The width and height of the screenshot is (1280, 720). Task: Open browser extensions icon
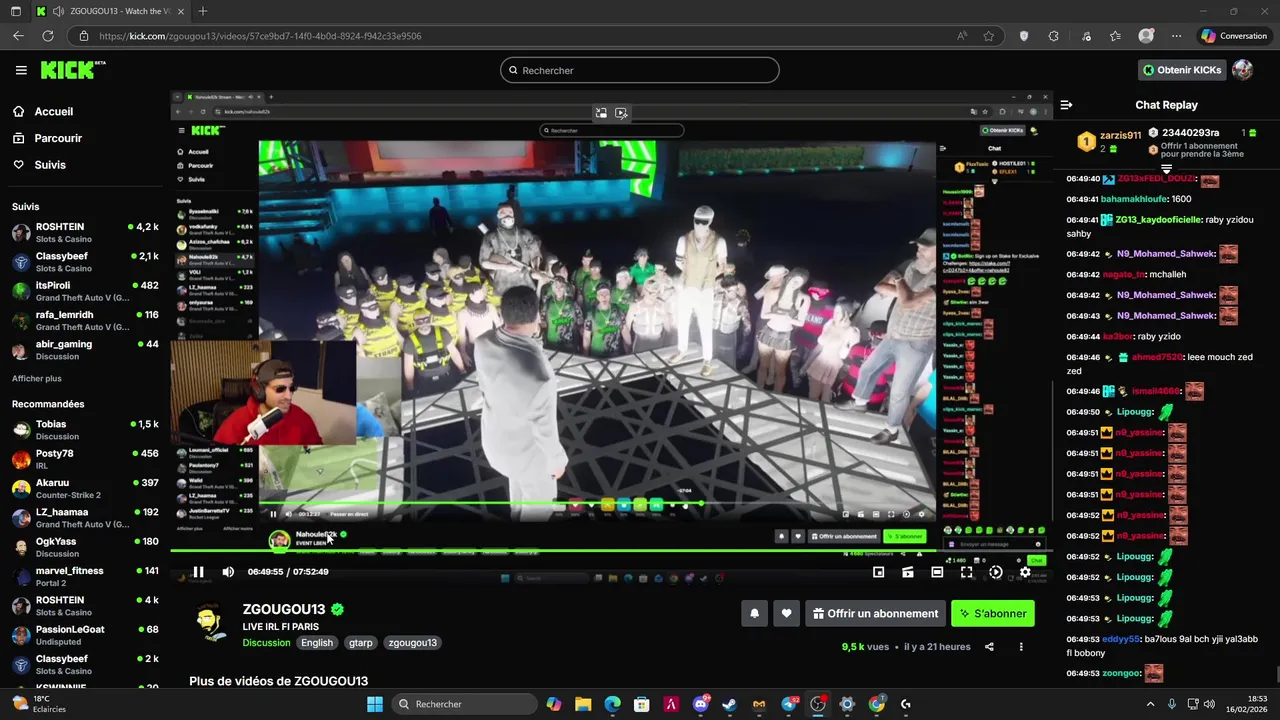[1054, 36]
